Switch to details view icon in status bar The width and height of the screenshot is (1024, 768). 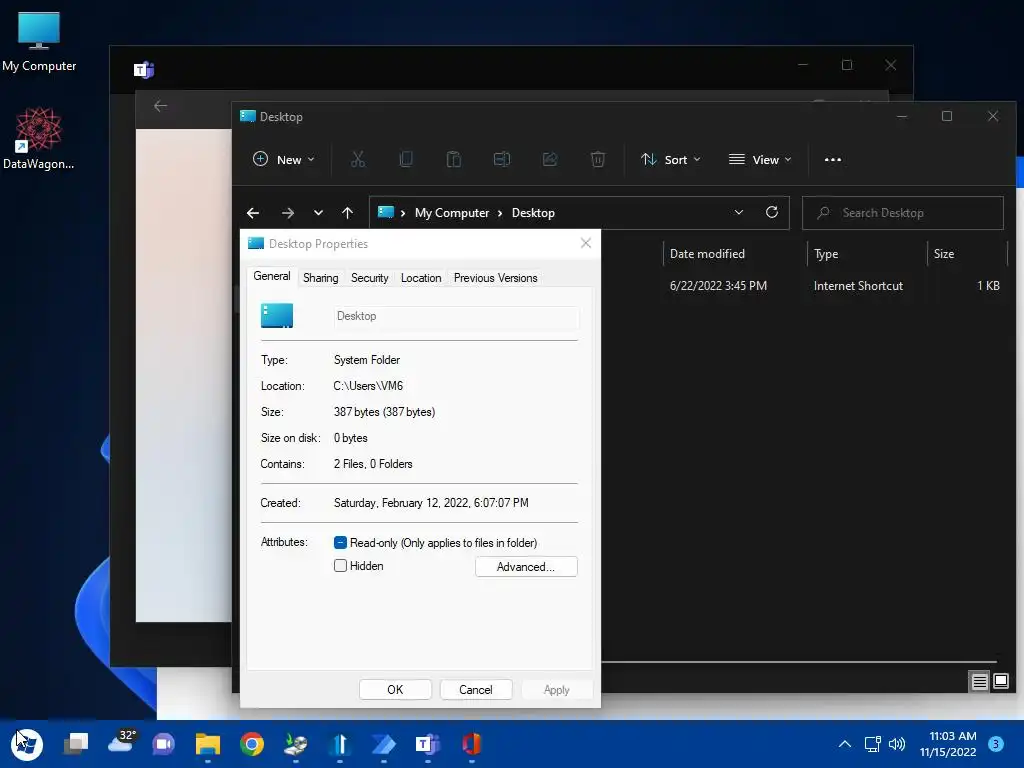click(x=979, y=682)
